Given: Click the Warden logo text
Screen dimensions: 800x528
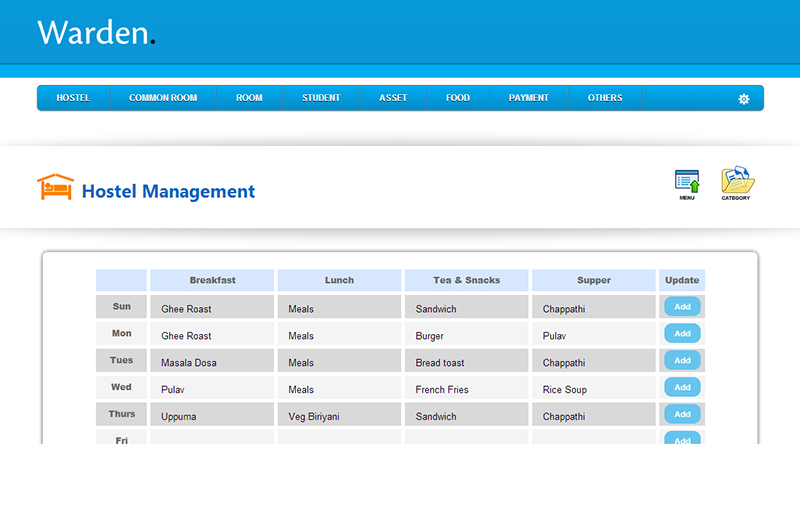Looking at the screenshot, I should coord(95,33).
